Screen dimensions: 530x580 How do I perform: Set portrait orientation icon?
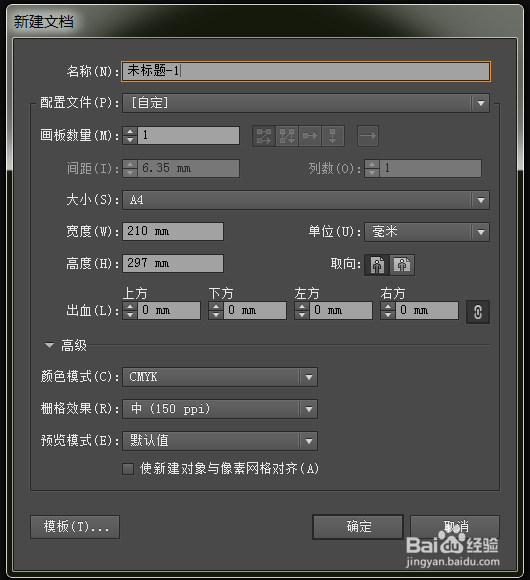377,265
